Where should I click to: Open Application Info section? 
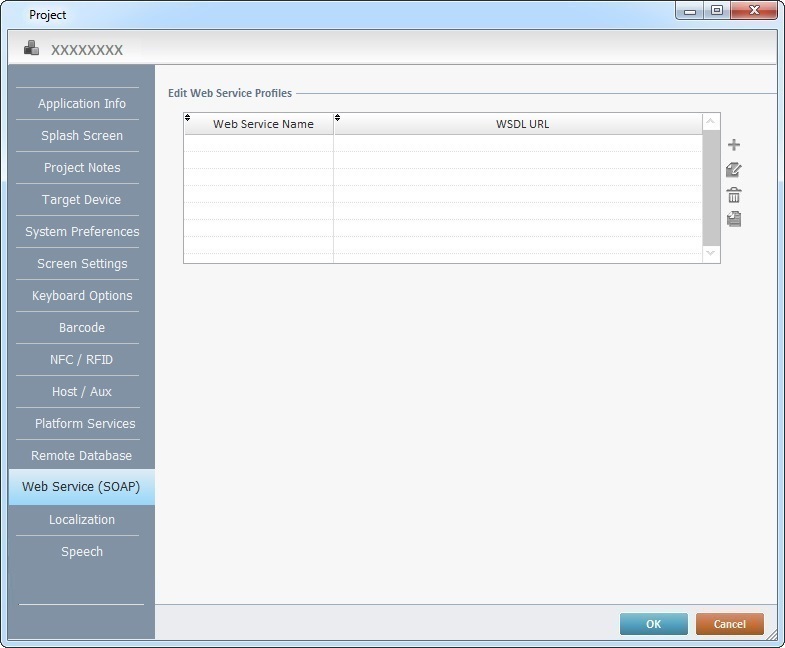(82, 104)
